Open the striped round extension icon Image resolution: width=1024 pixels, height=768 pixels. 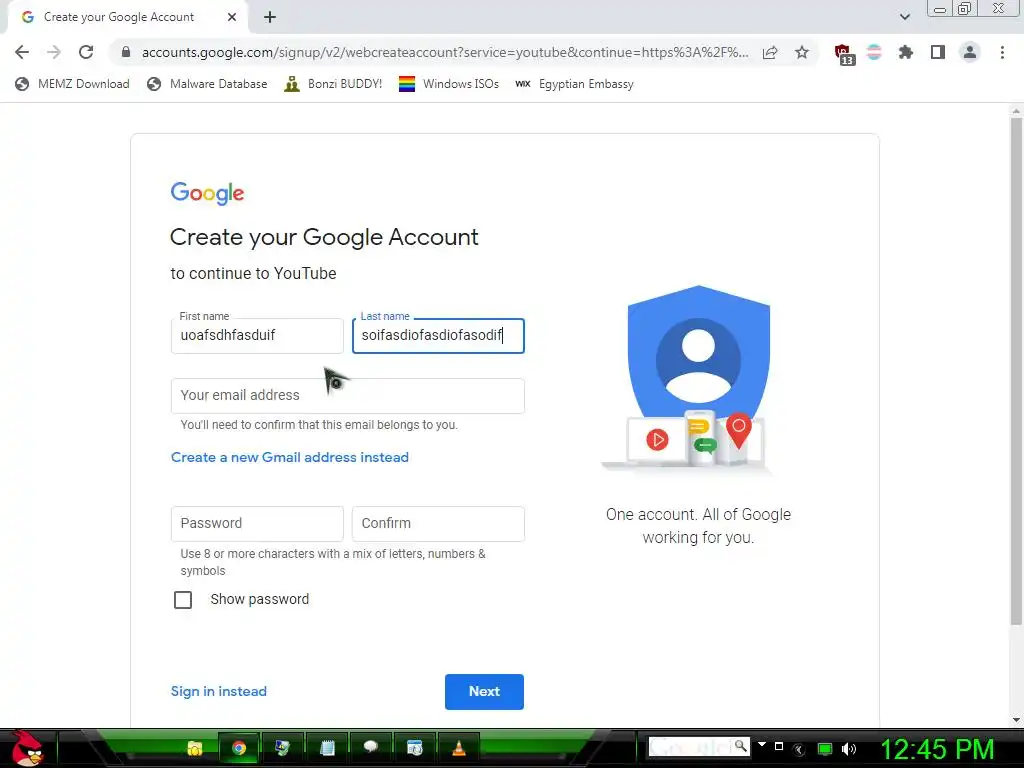point(874,52)
